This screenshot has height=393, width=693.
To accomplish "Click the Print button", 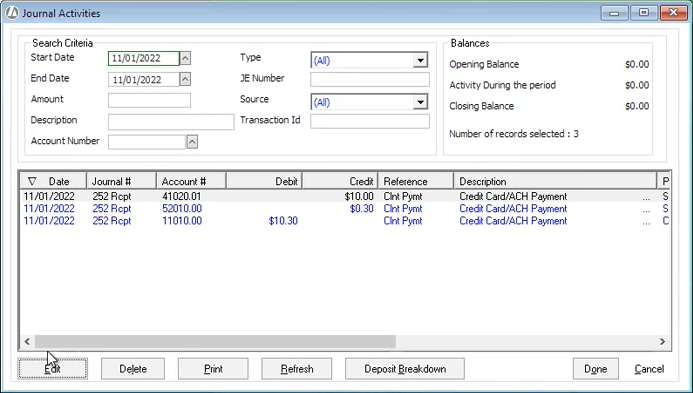I will (x=213, y=369).
